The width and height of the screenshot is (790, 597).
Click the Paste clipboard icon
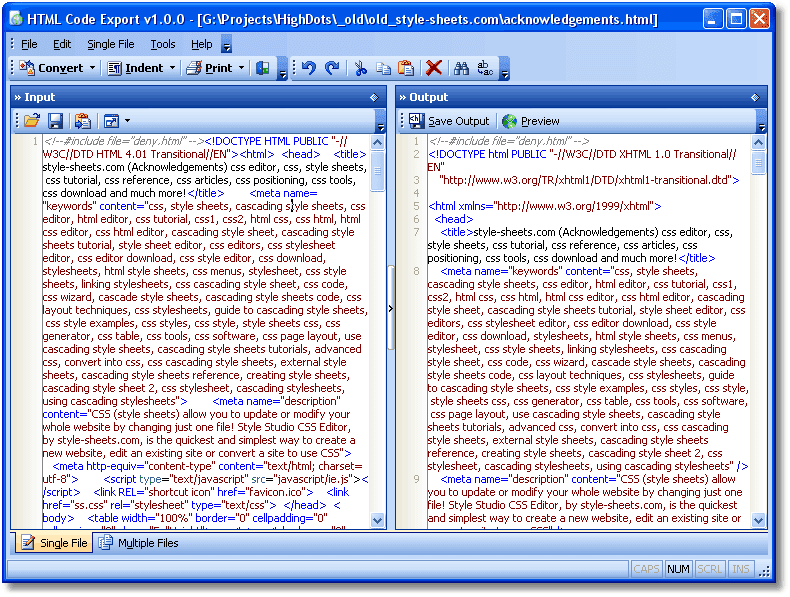point(406,68)
